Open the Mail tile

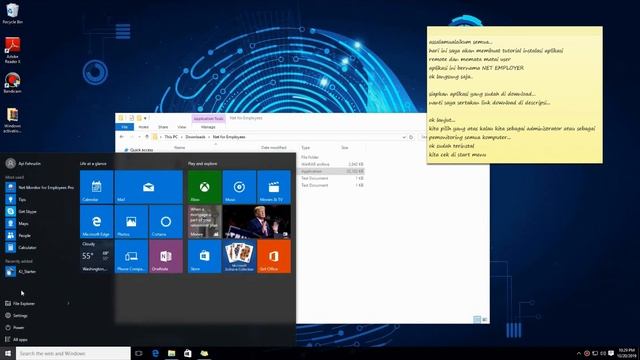click(x=149, y=187)
